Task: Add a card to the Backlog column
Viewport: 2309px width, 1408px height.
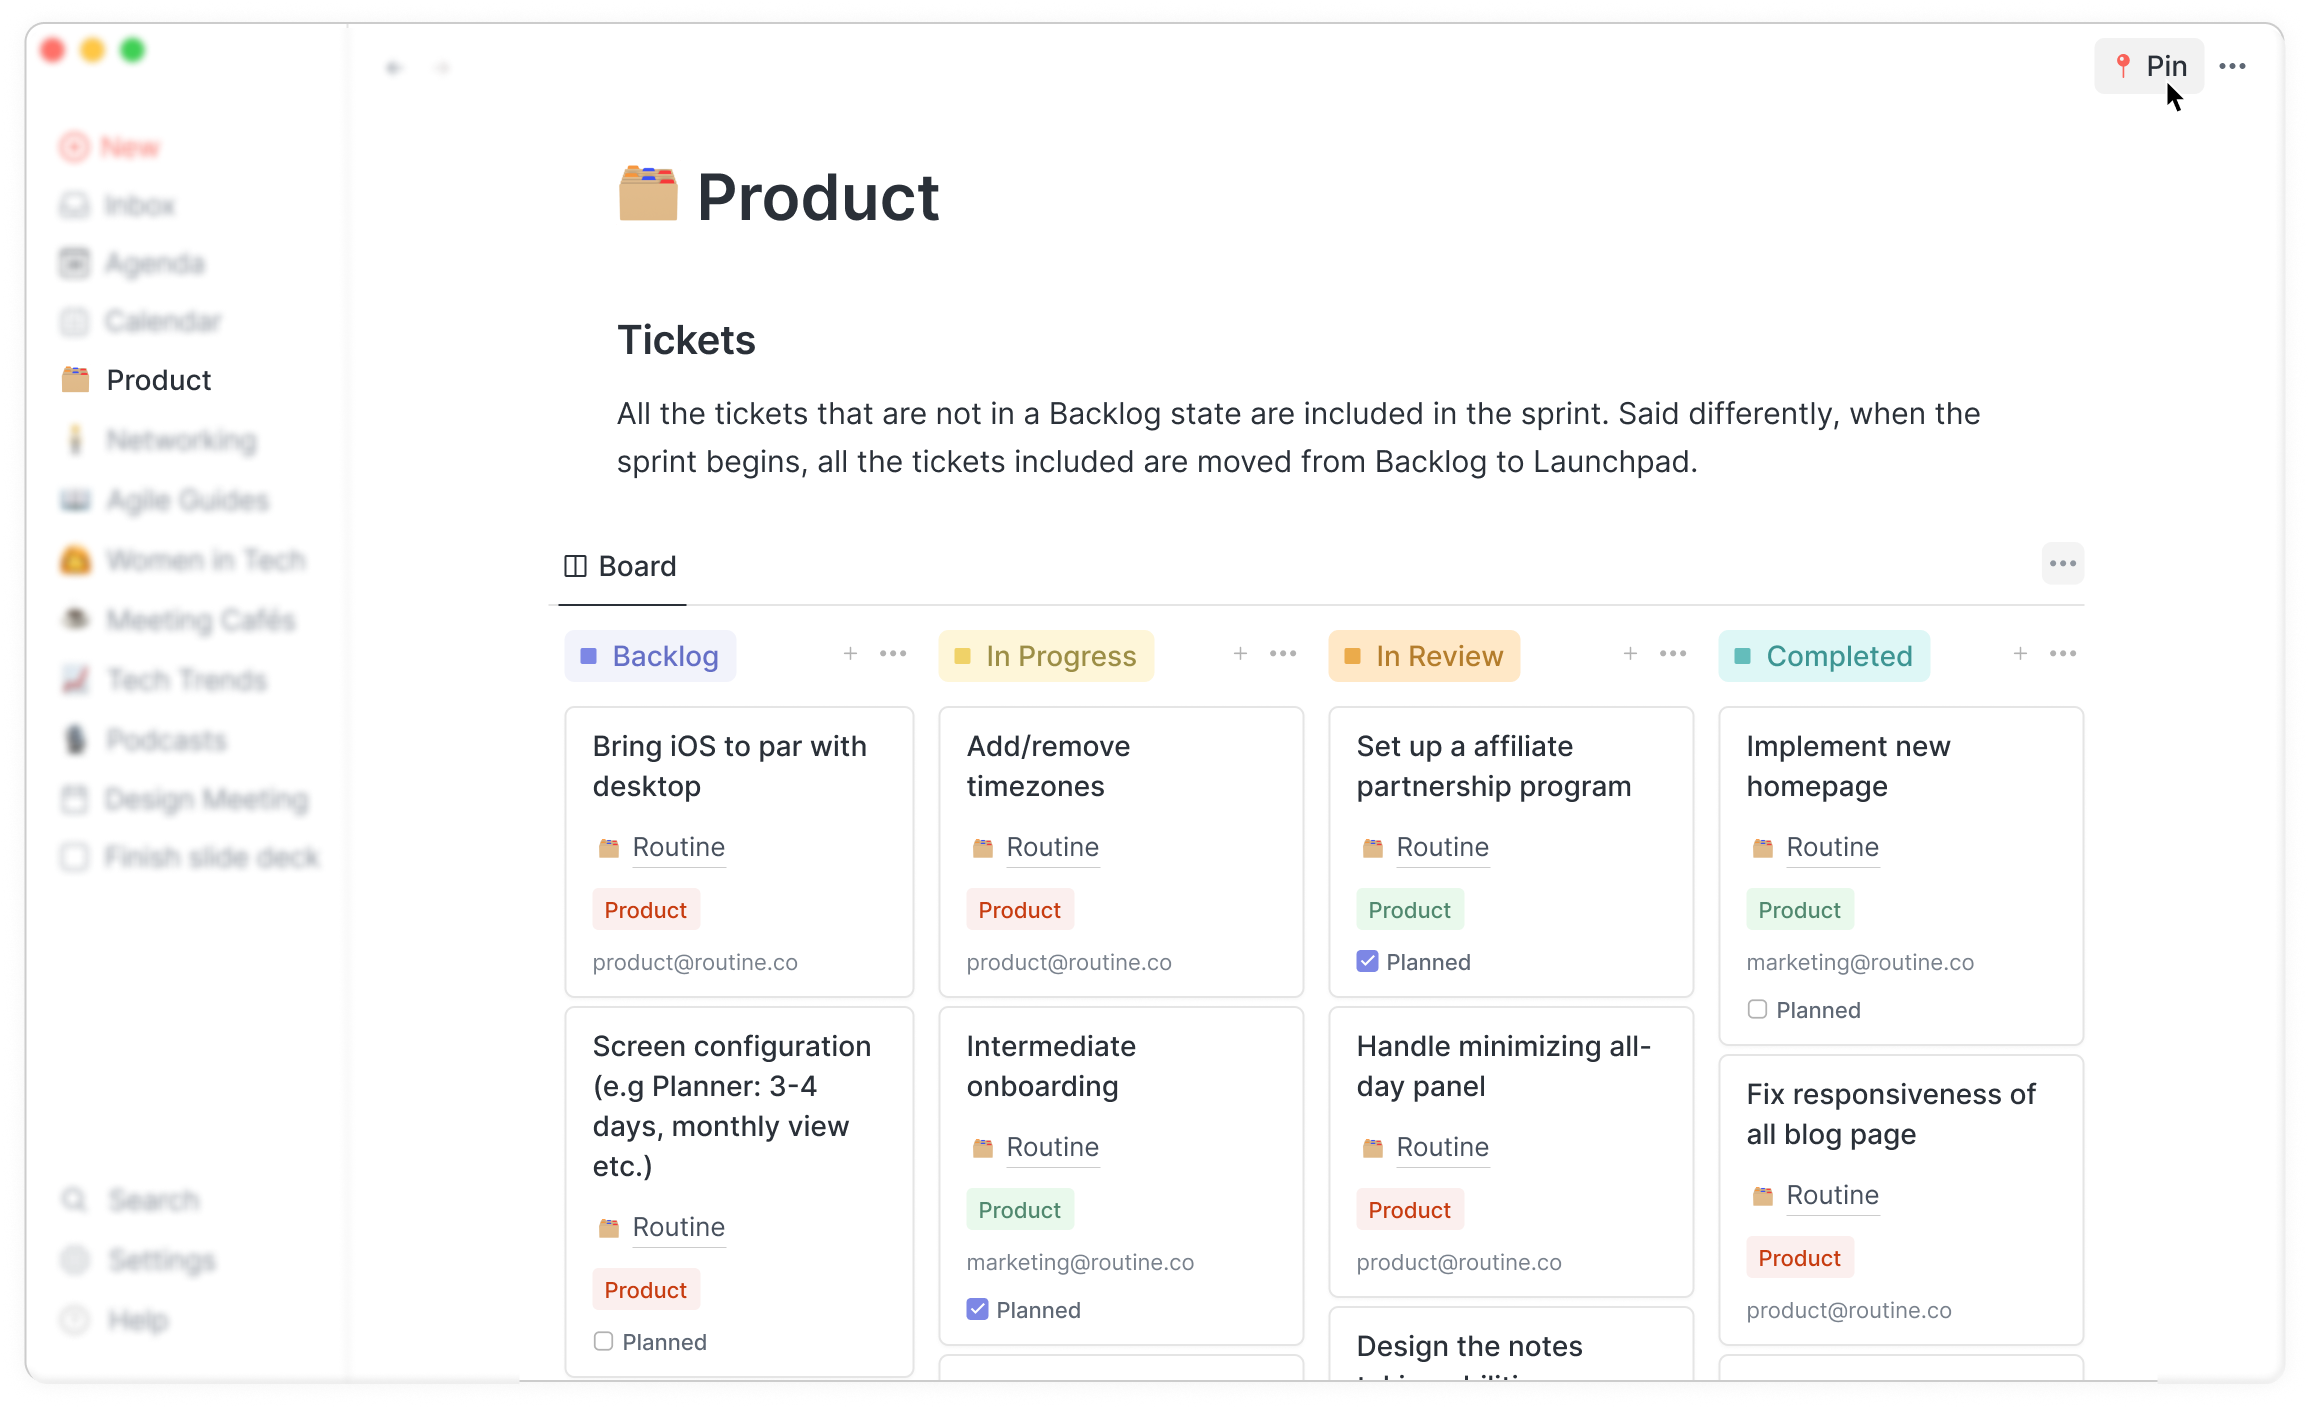Action: coord(850,654)
